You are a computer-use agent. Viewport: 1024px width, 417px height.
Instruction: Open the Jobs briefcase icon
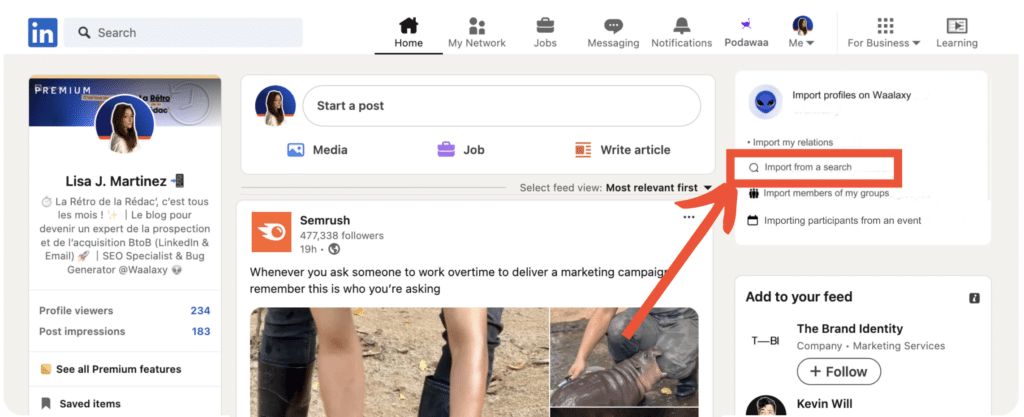(545, 26)
